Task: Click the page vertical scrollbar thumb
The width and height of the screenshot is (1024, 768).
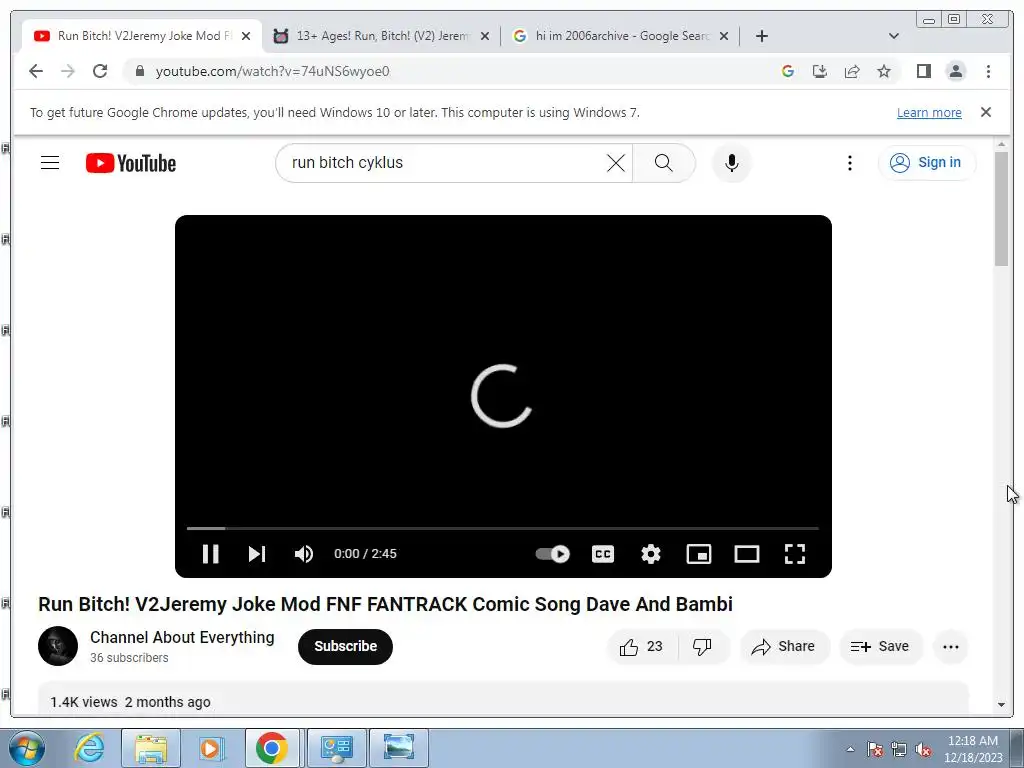Action: [1001, 209]
